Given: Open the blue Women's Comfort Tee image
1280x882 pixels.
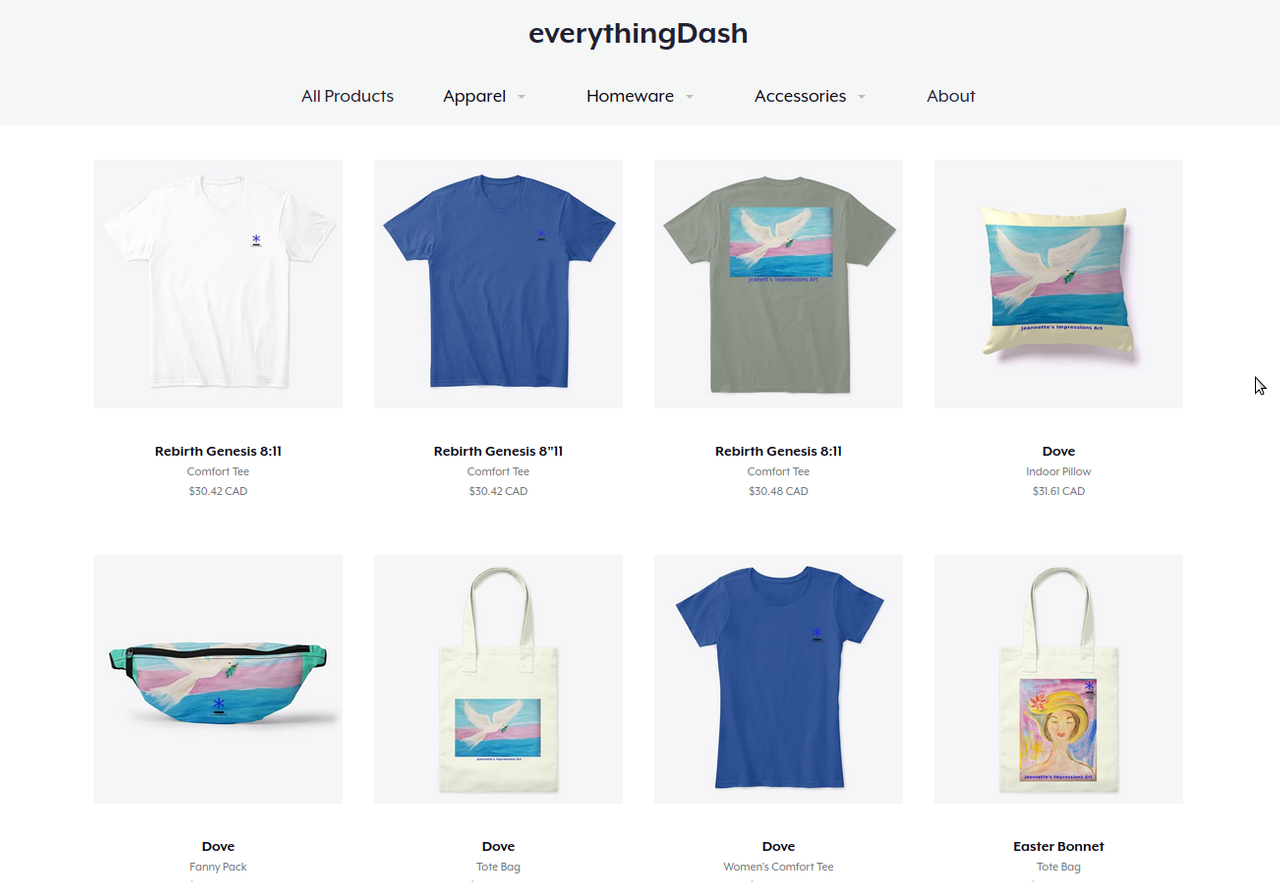Looking at the screenshot, I should [778, 679].
